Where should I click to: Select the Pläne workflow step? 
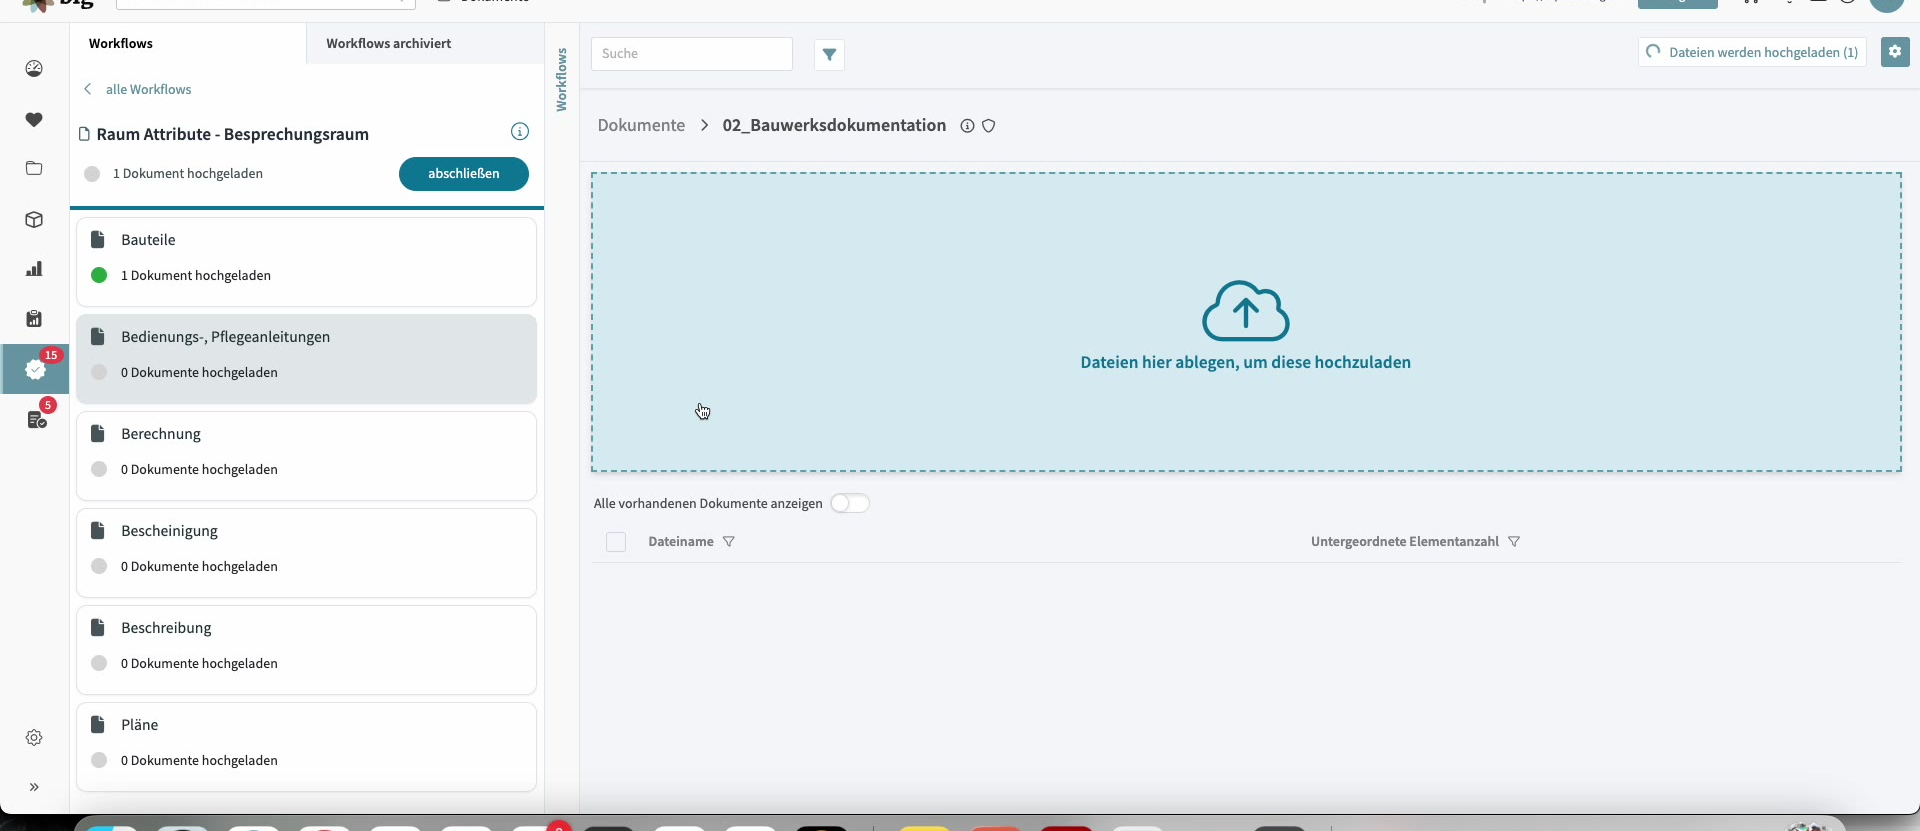tap(306, 747)
